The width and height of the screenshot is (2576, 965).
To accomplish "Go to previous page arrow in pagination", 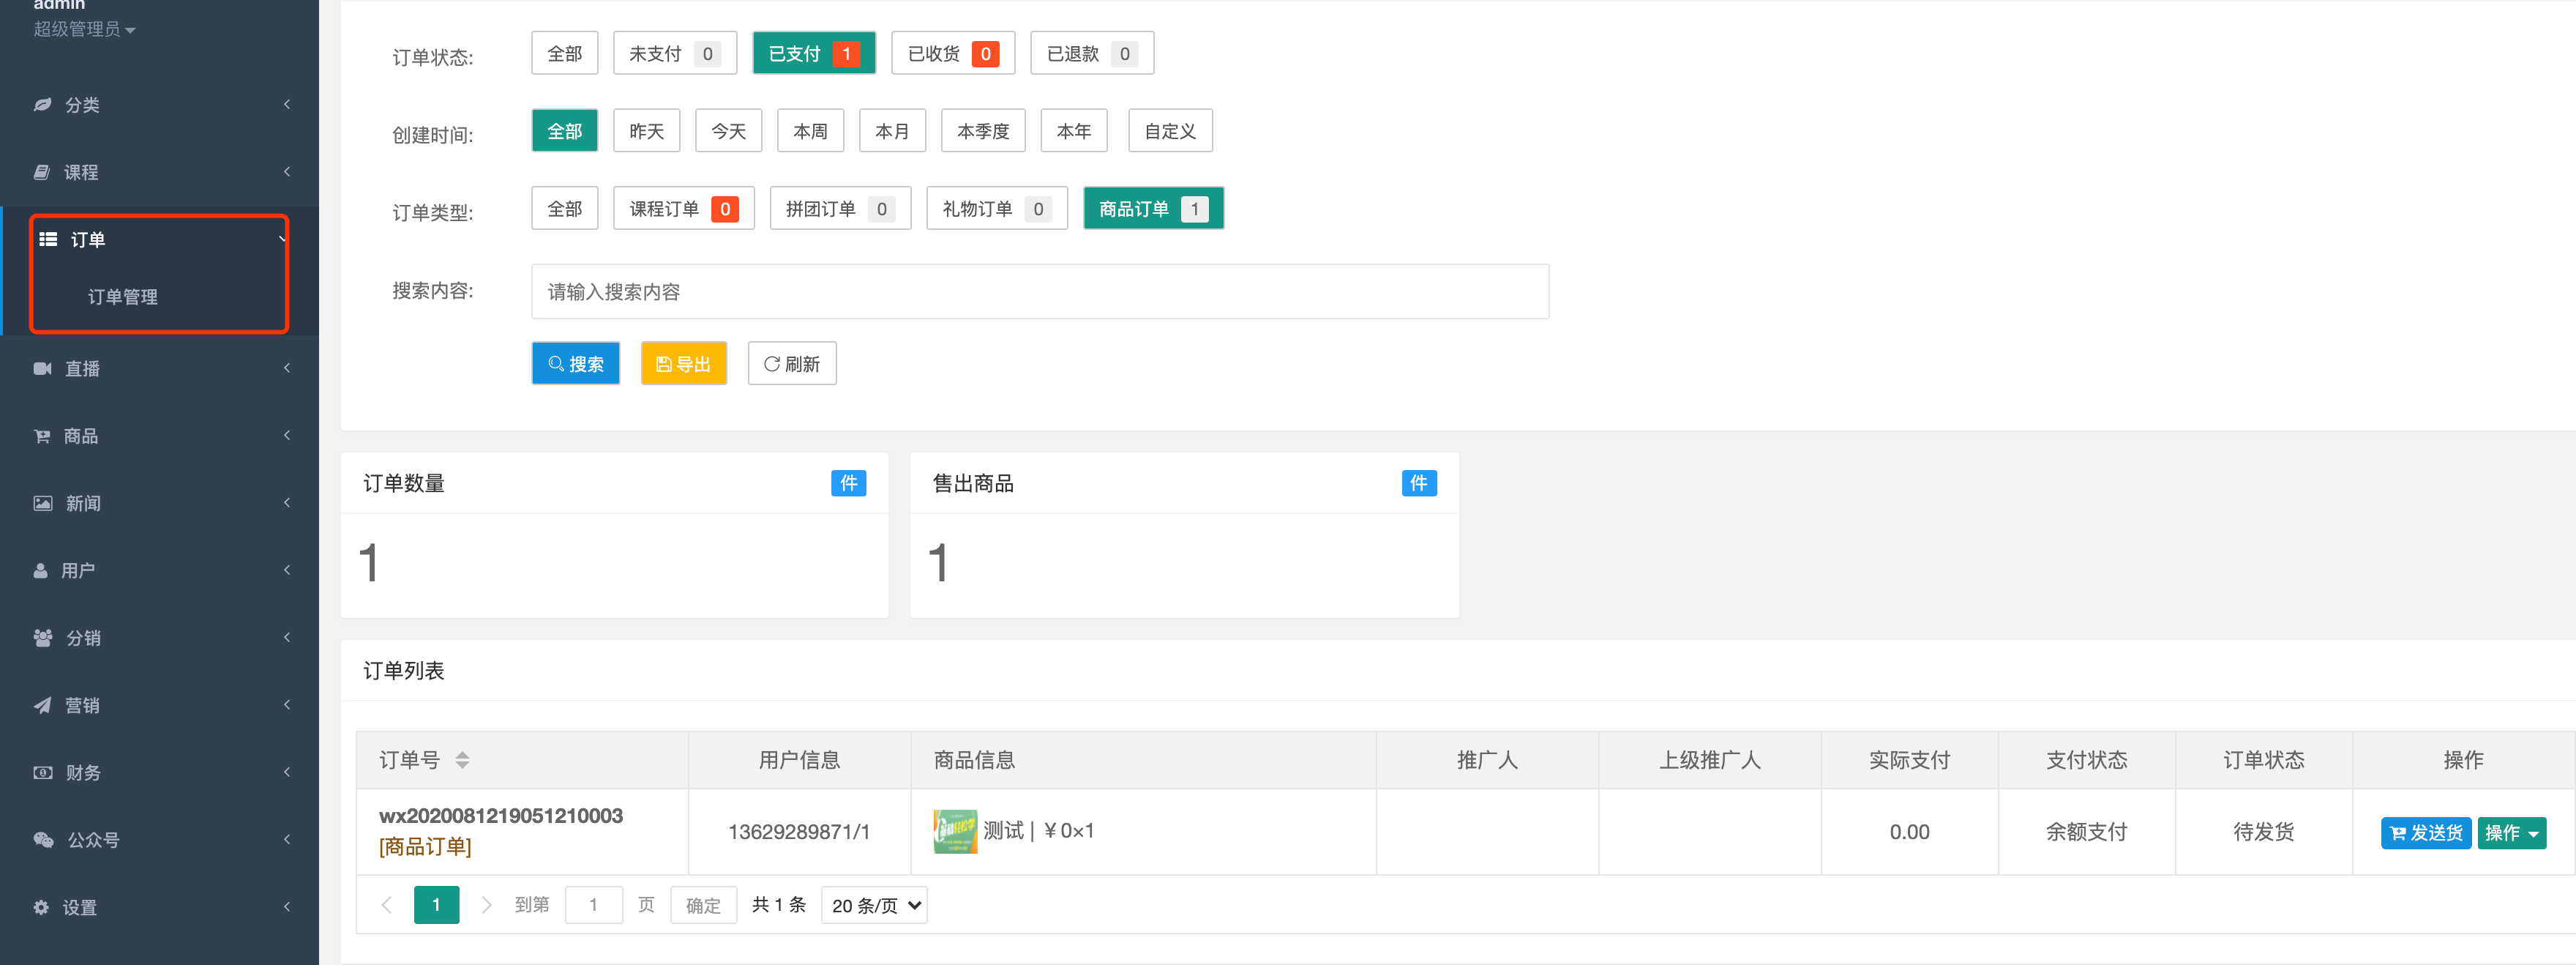I will (x=386, y=905).
